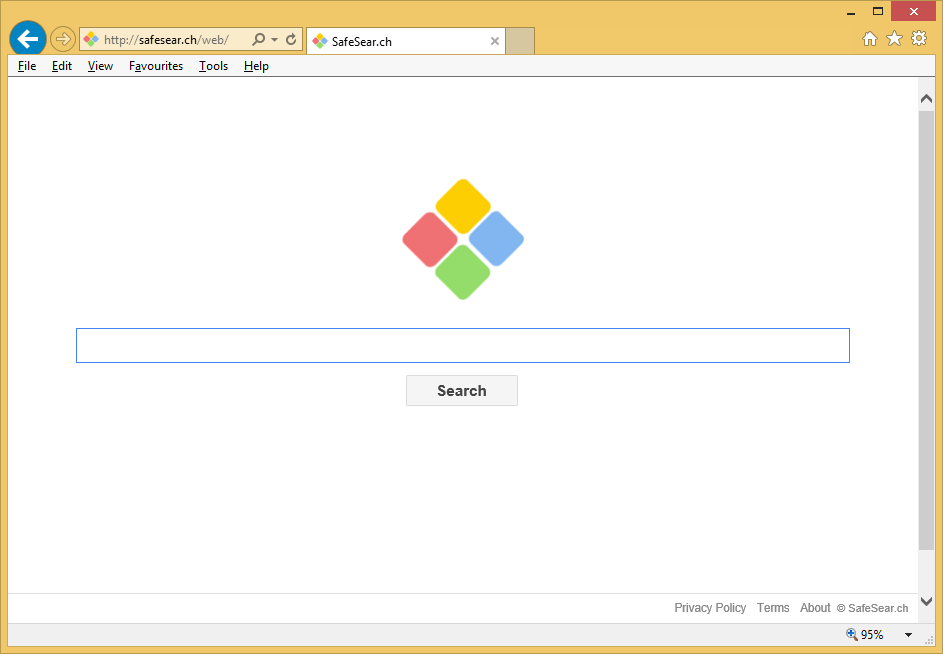Open the Favourites menu

coord(156,66)
